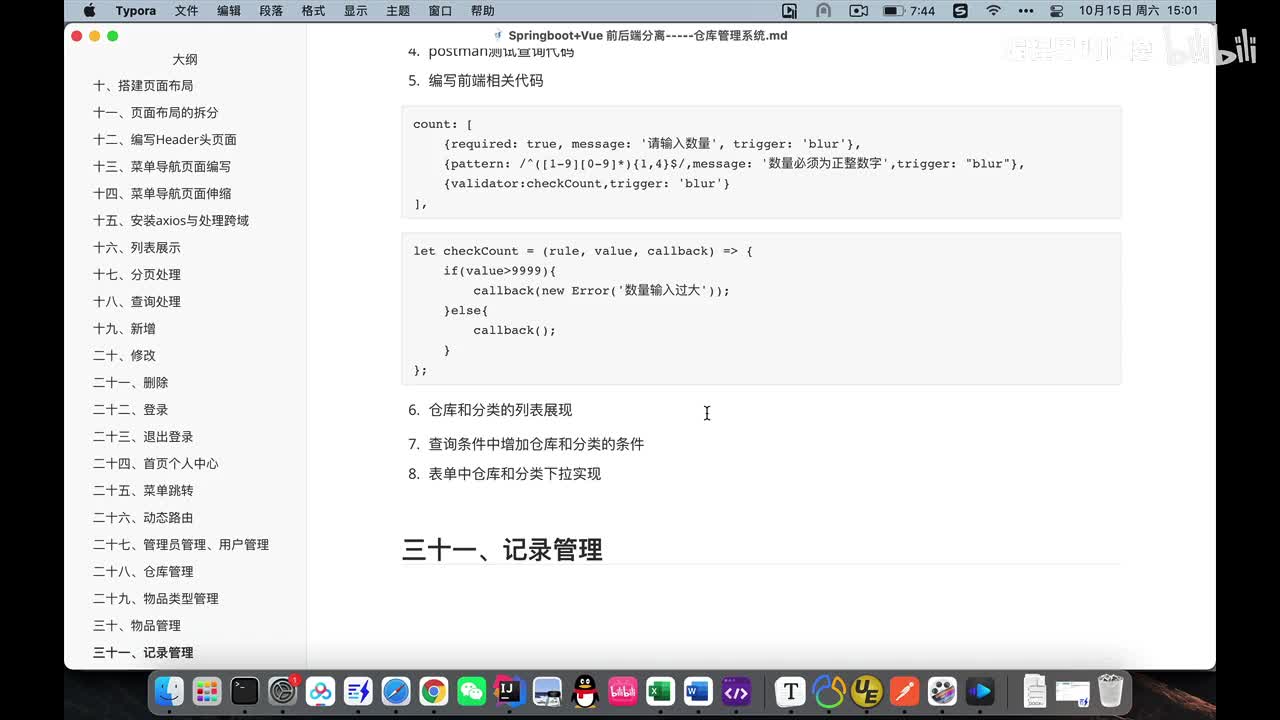Jump to outline item 二十九、物品类型管理

tap(156, 599)
